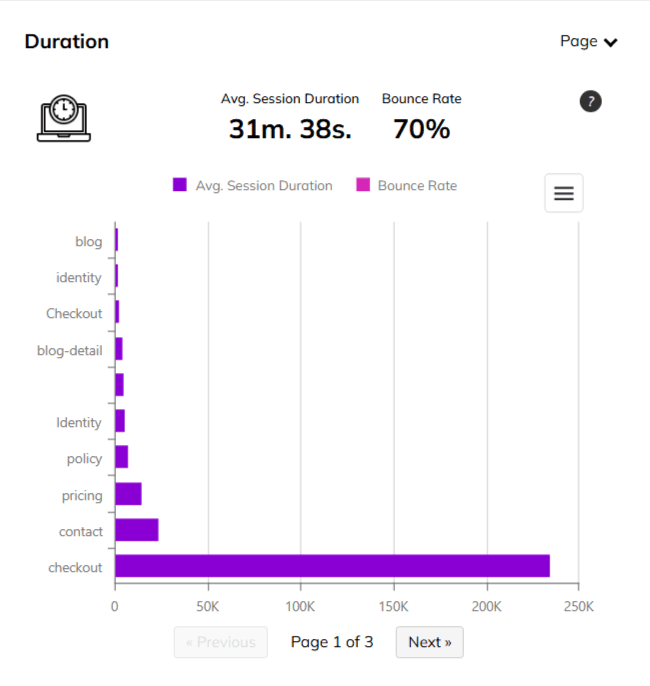The height and width of the screenshot is (686, 650).
Task: Click the 31m. 38s. duration value
Action: pyautogui.click(x=290, y=129)
